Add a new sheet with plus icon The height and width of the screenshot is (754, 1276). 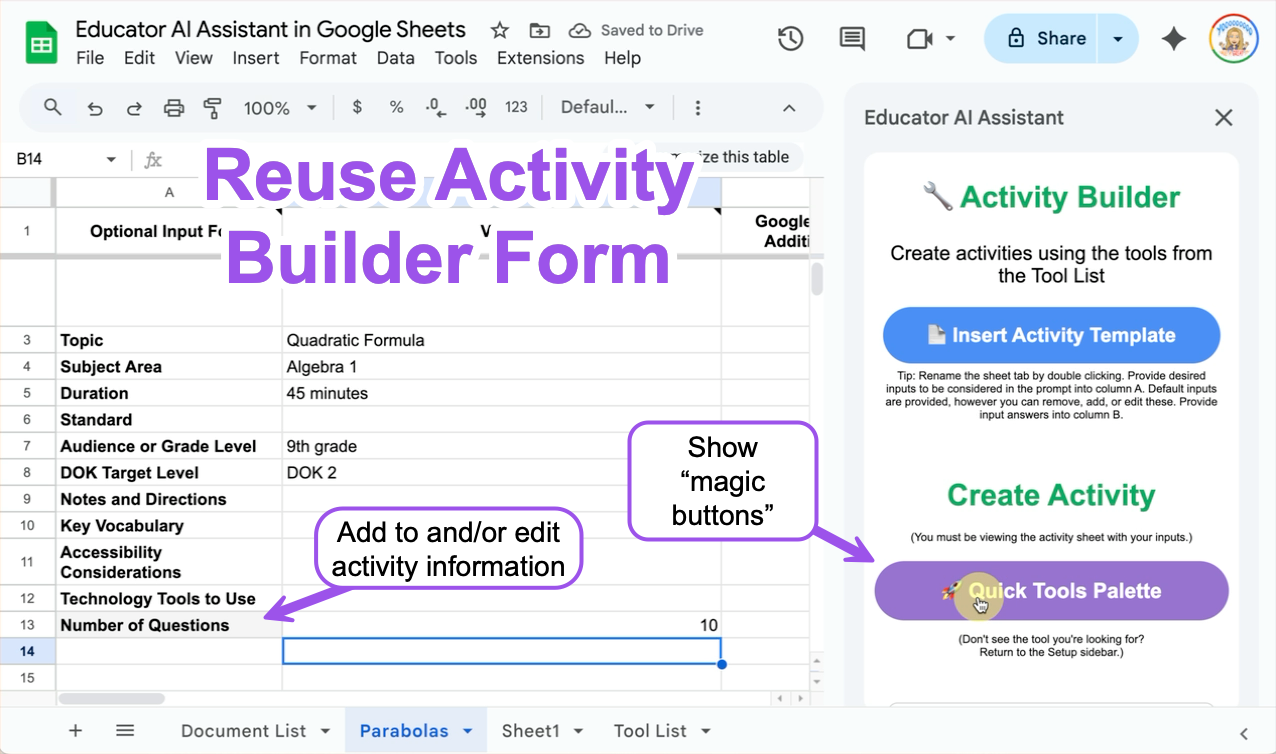pos(75,730)
